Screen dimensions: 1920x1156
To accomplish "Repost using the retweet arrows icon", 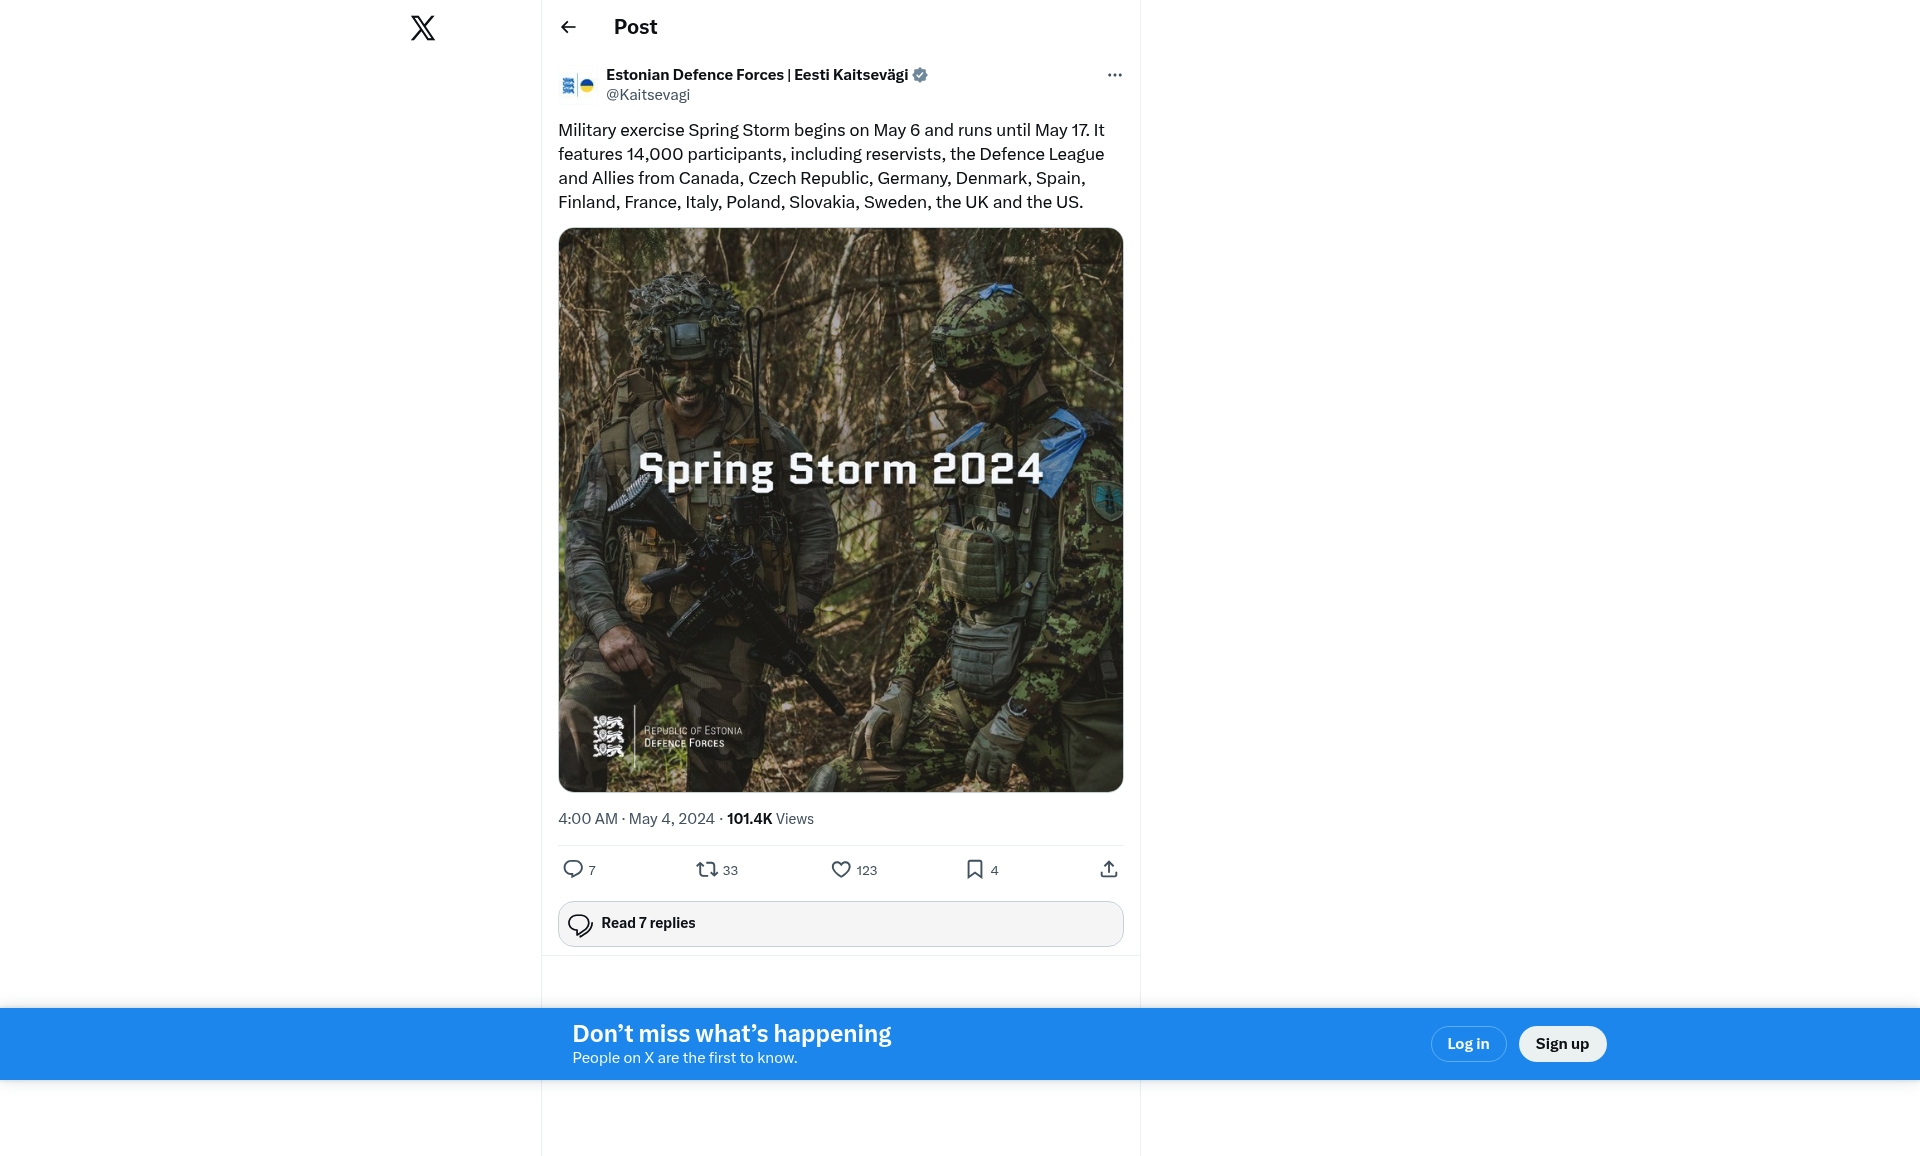I will click(707, 869).
